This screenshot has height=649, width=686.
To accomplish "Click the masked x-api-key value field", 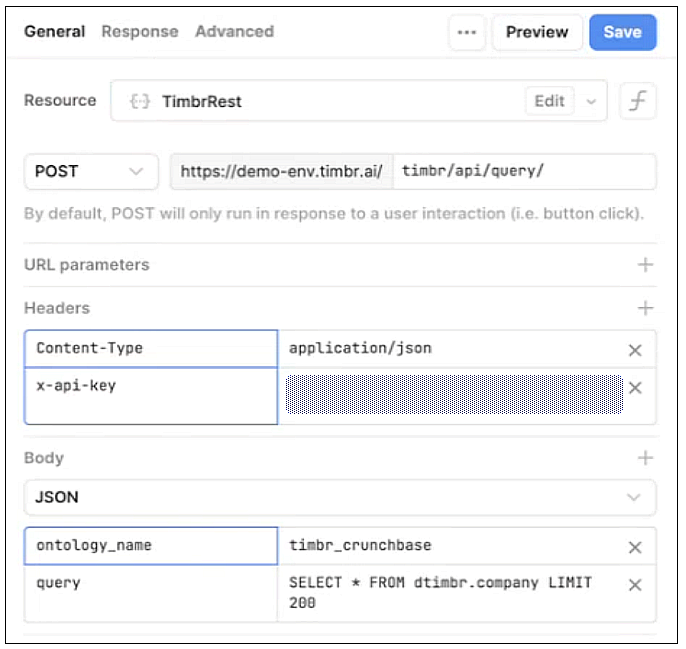I will (x=454, y=395).
